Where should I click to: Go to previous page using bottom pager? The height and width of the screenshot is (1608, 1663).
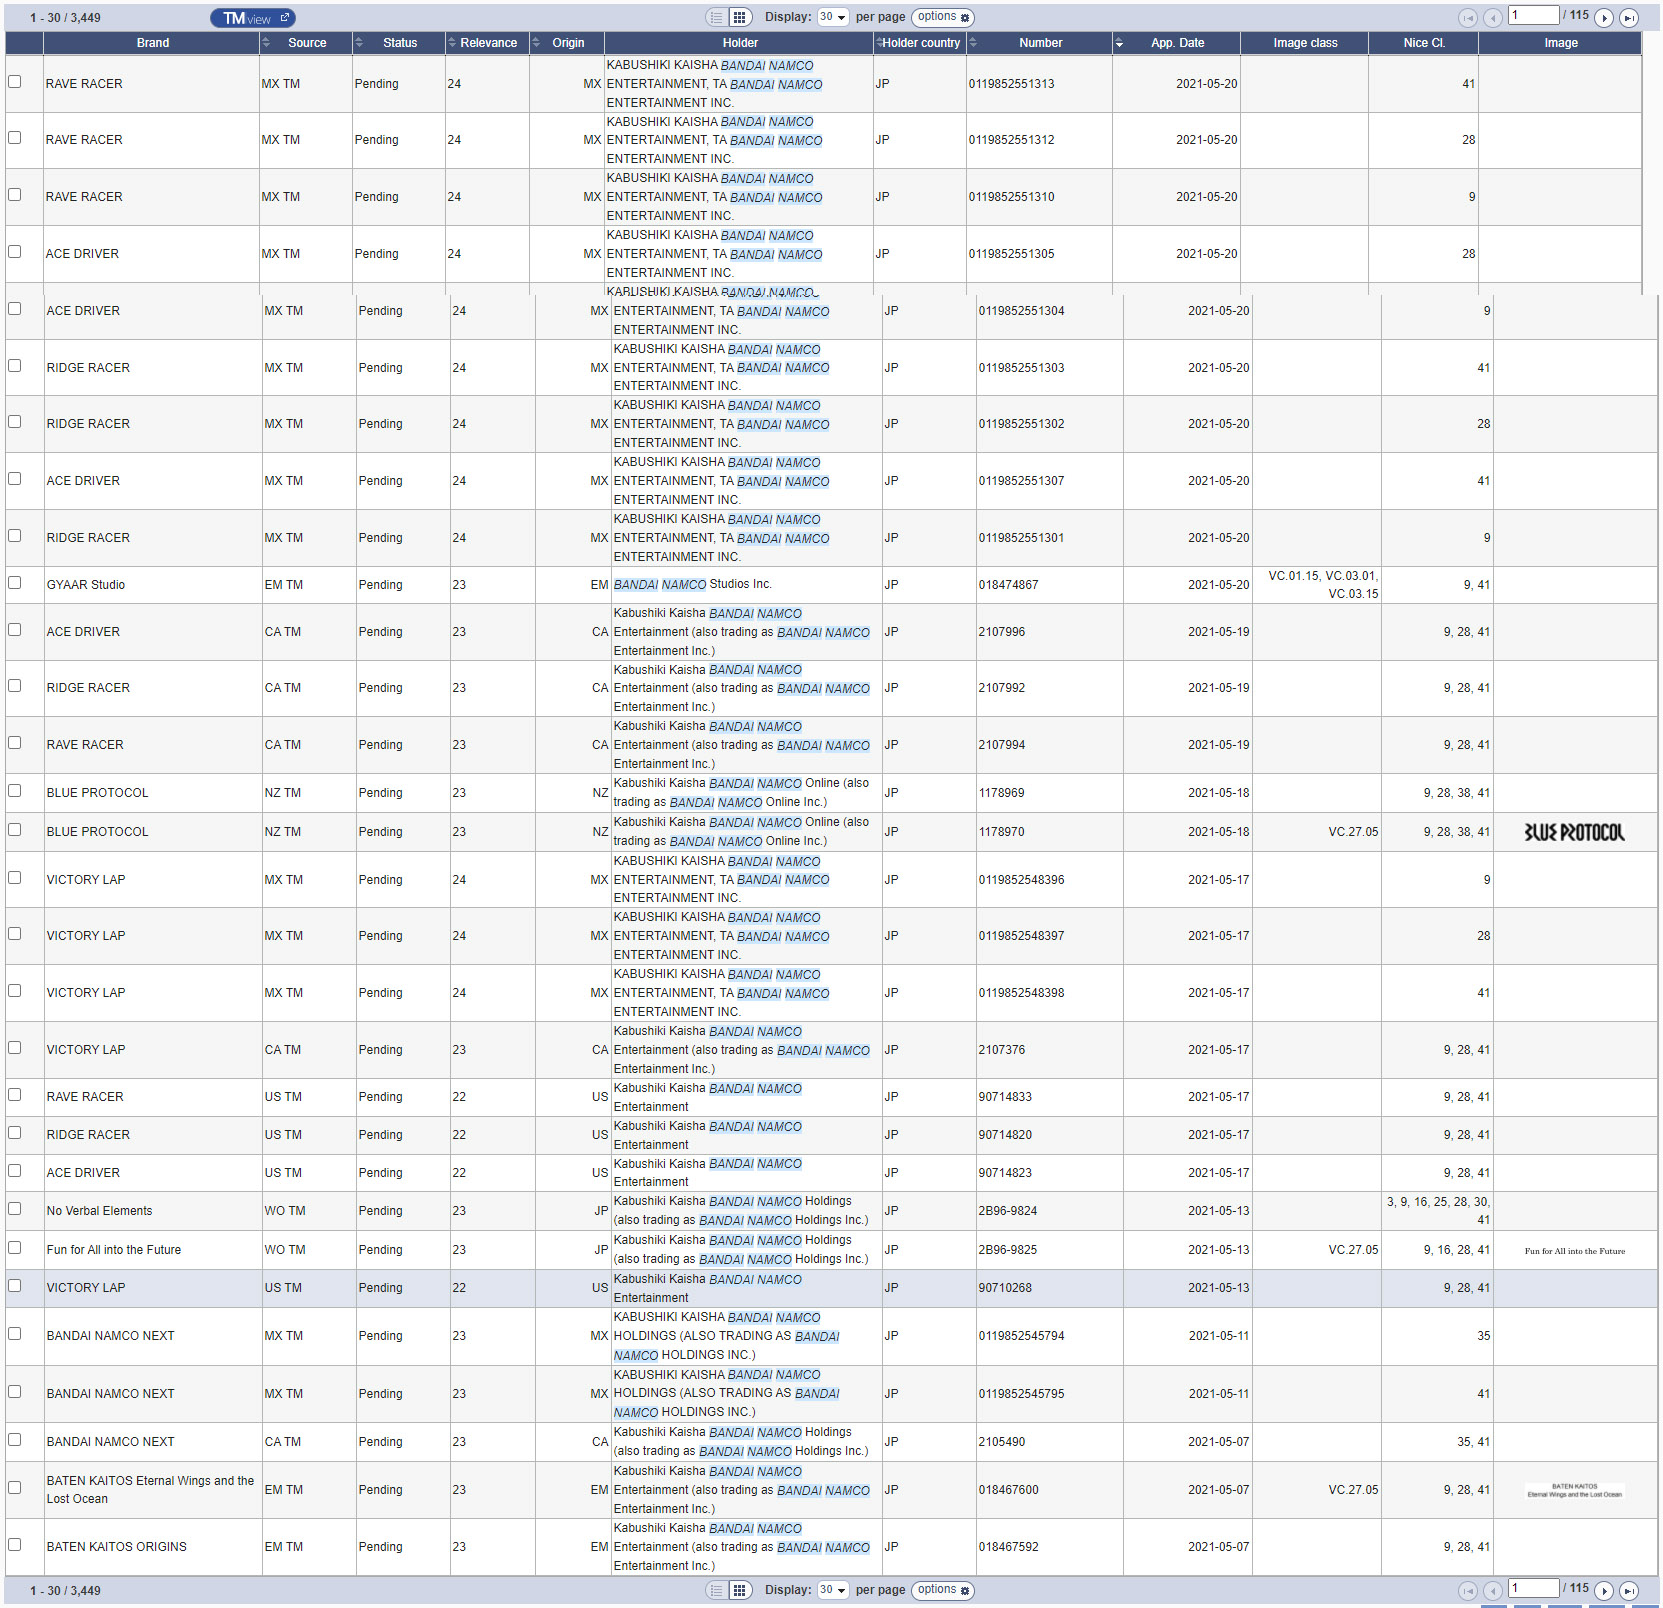tap(1493, 1591)
